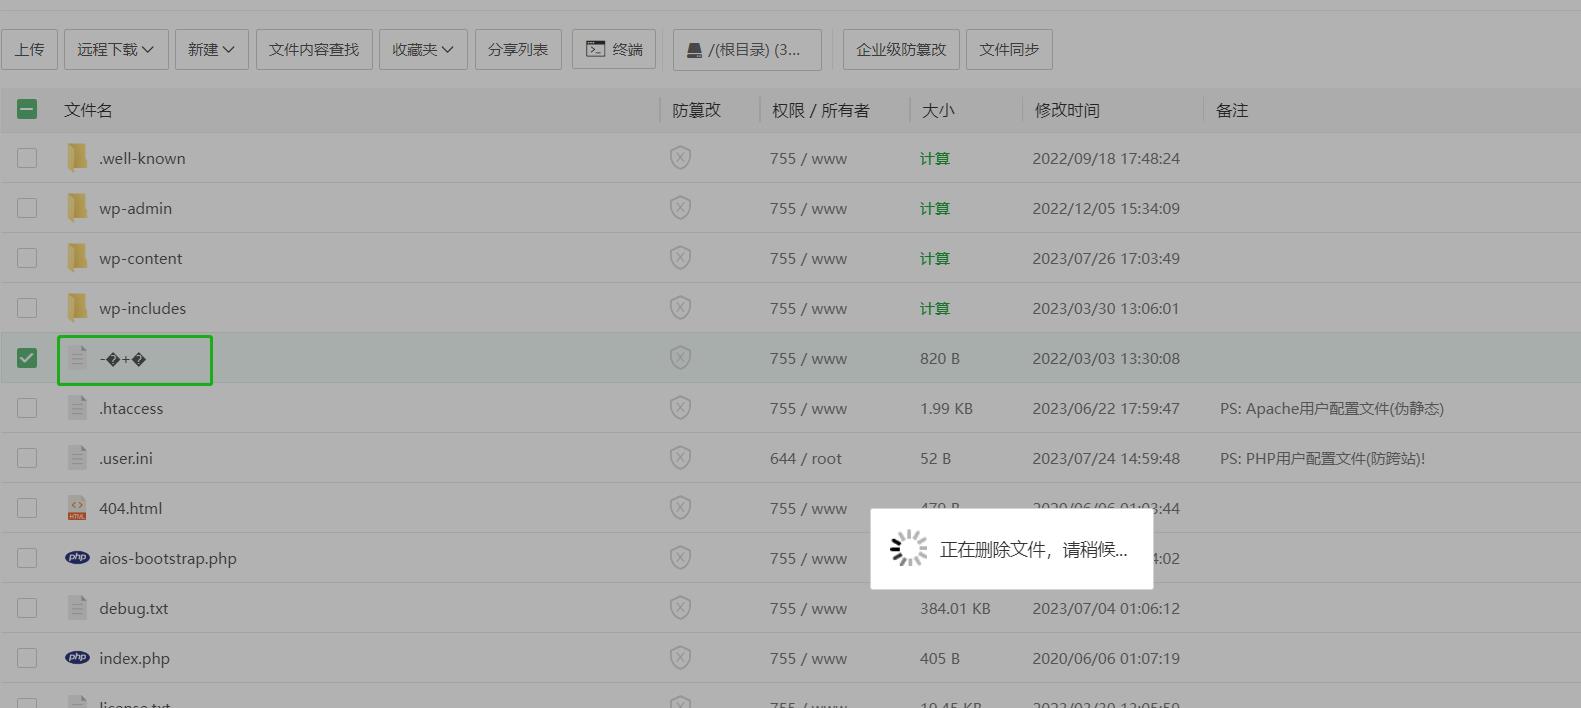Click tamper-proof shield for wp-admin
The width and height of the screenshot is (1581, 708).
680,208
